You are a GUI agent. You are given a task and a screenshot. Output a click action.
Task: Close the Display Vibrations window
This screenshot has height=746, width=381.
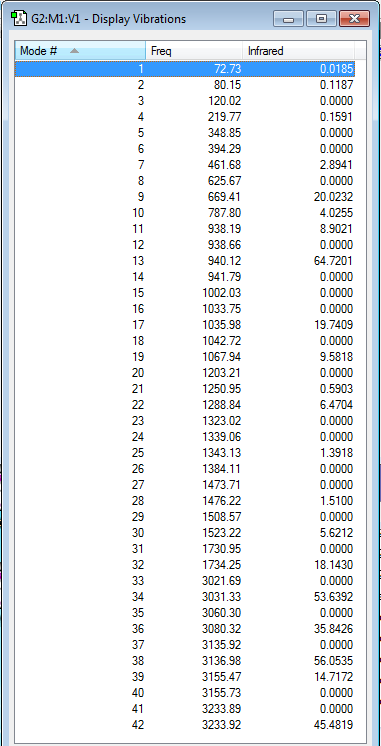tap(354, 19)
